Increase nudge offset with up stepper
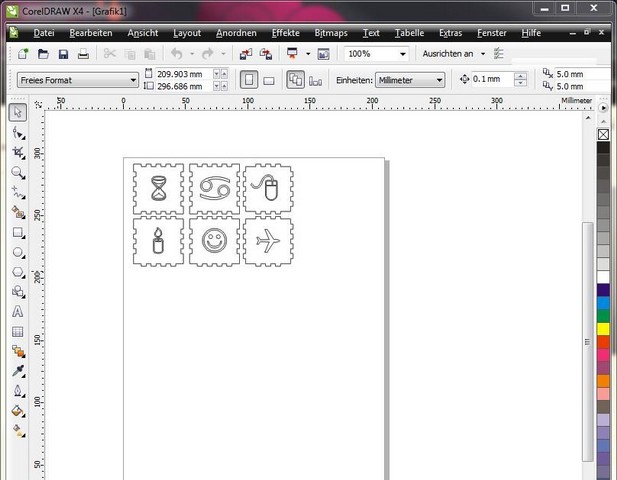 pyautogui.click(x=520, y=76)
